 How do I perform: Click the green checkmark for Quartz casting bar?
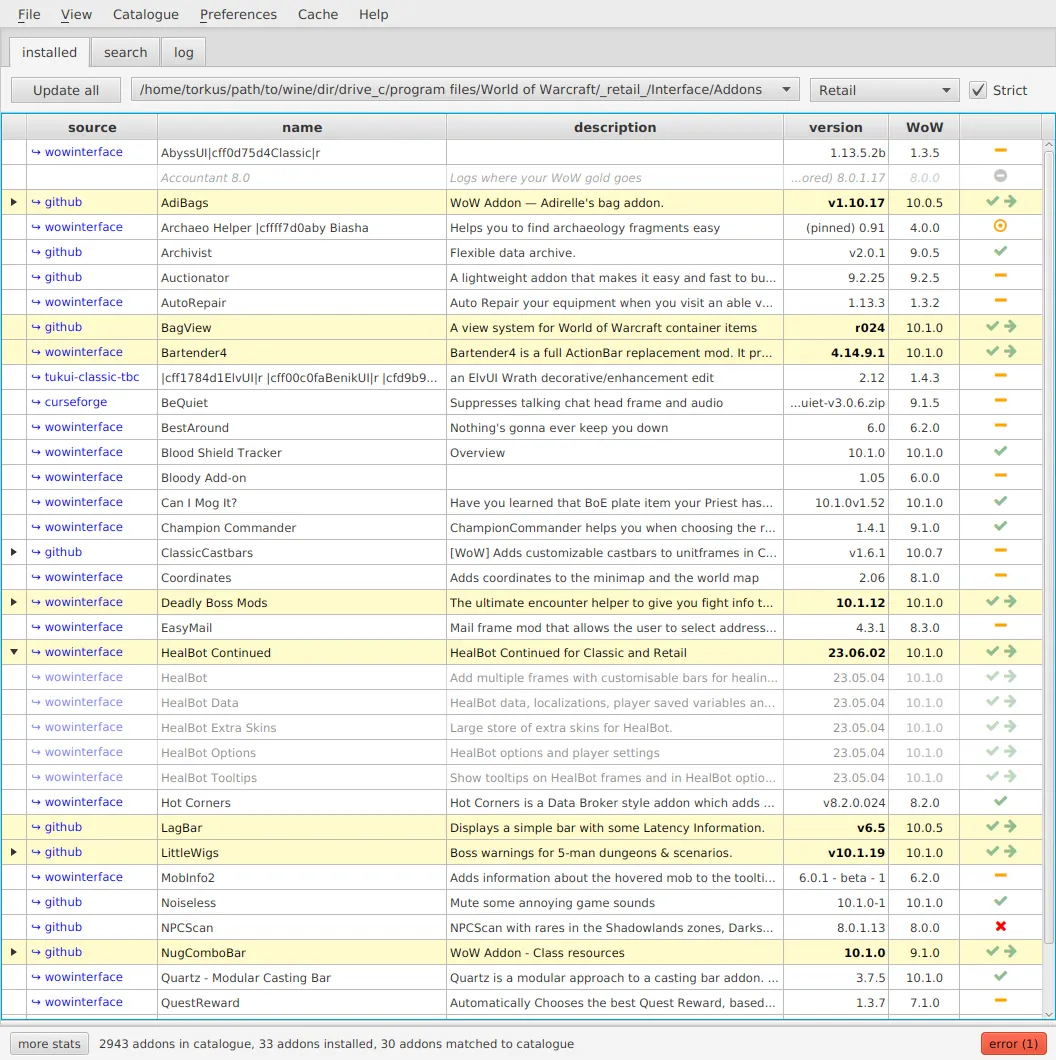pos(1001,977)
